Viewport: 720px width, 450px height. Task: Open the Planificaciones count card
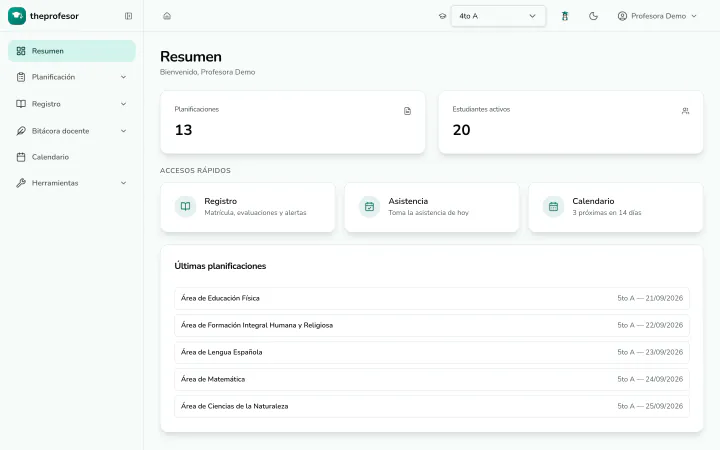click(292, 122)
